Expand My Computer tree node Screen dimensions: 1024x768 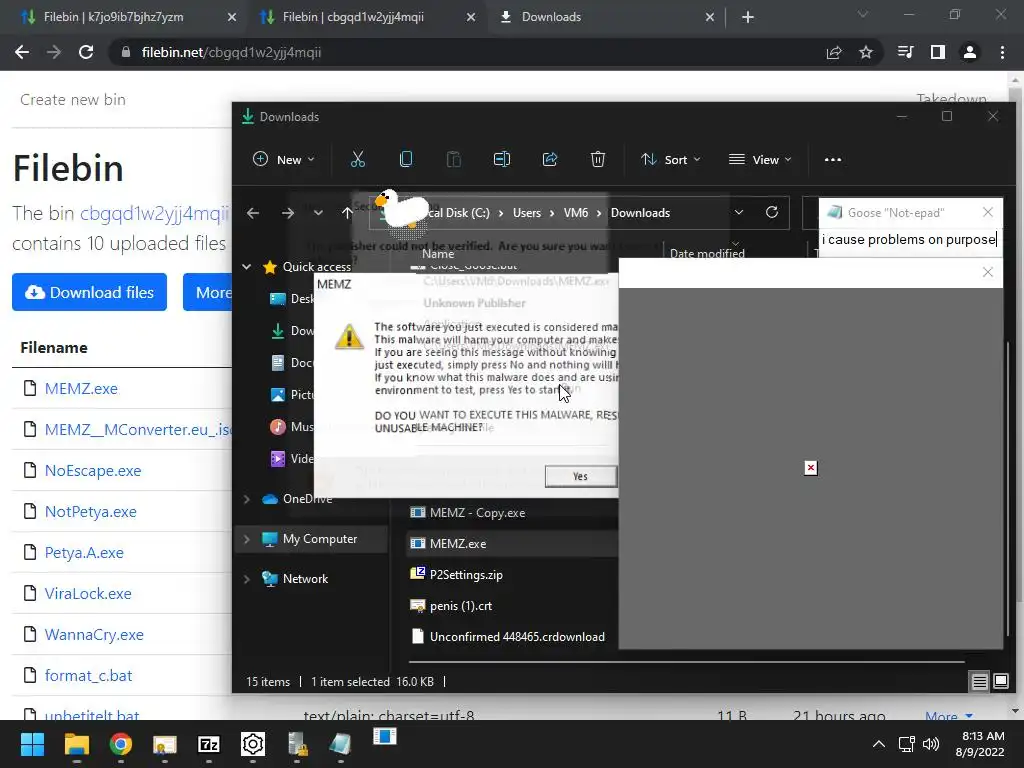coord(247,539)
